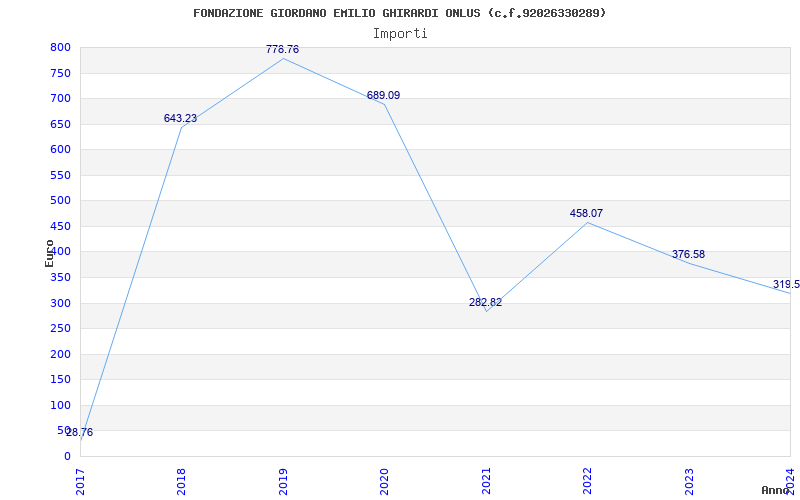The height and width of the screenshot is (500, 800).
Task: Click the 350 value on Euro axis
Action: click(x=60, y=278)
